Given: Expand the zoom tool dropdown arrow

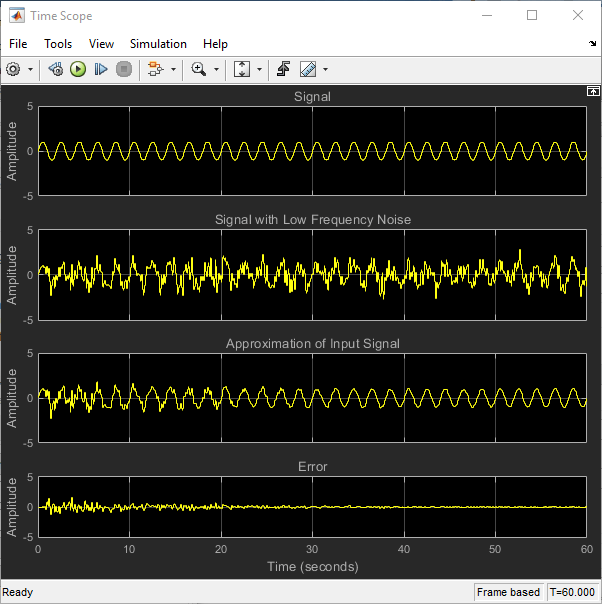Looking at the screenshot, I should [216, 70].
